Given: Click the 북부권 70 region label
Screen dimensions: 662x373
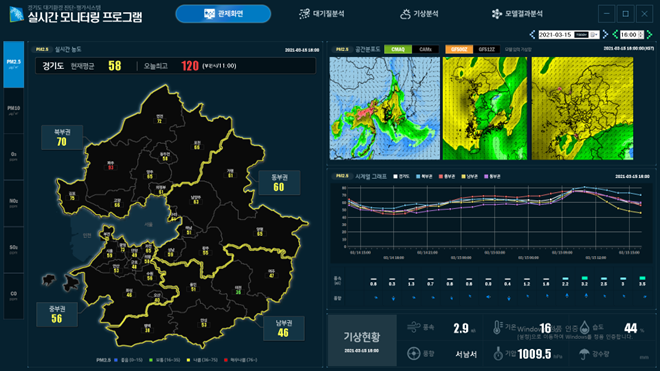Looking at the screenshot, I should [x=62, y=137].
